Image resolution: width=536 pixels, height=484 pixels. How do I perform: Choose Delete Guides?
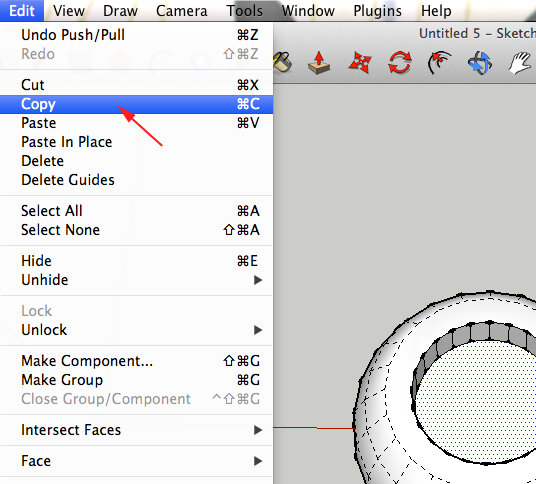(x=136, y=180)
